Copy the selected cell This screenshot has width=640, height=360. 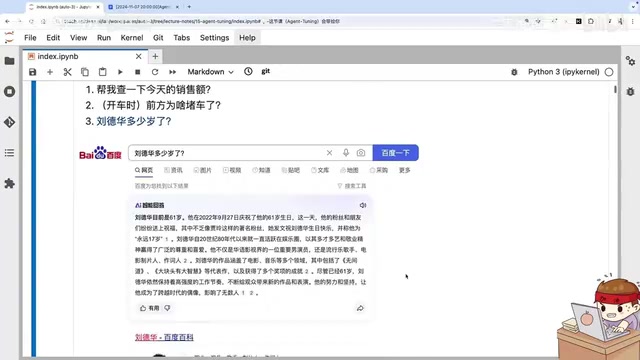(84, 72)
